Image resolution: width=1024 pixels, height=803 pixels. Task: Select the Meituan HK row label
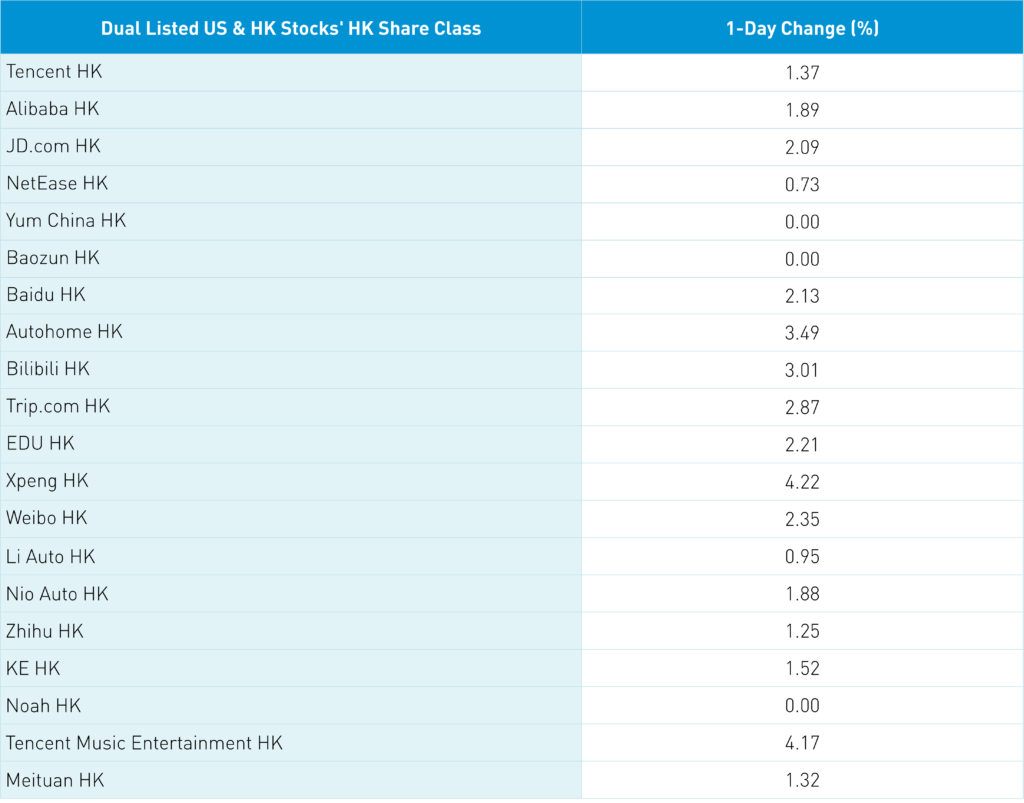tap(55, 780)
